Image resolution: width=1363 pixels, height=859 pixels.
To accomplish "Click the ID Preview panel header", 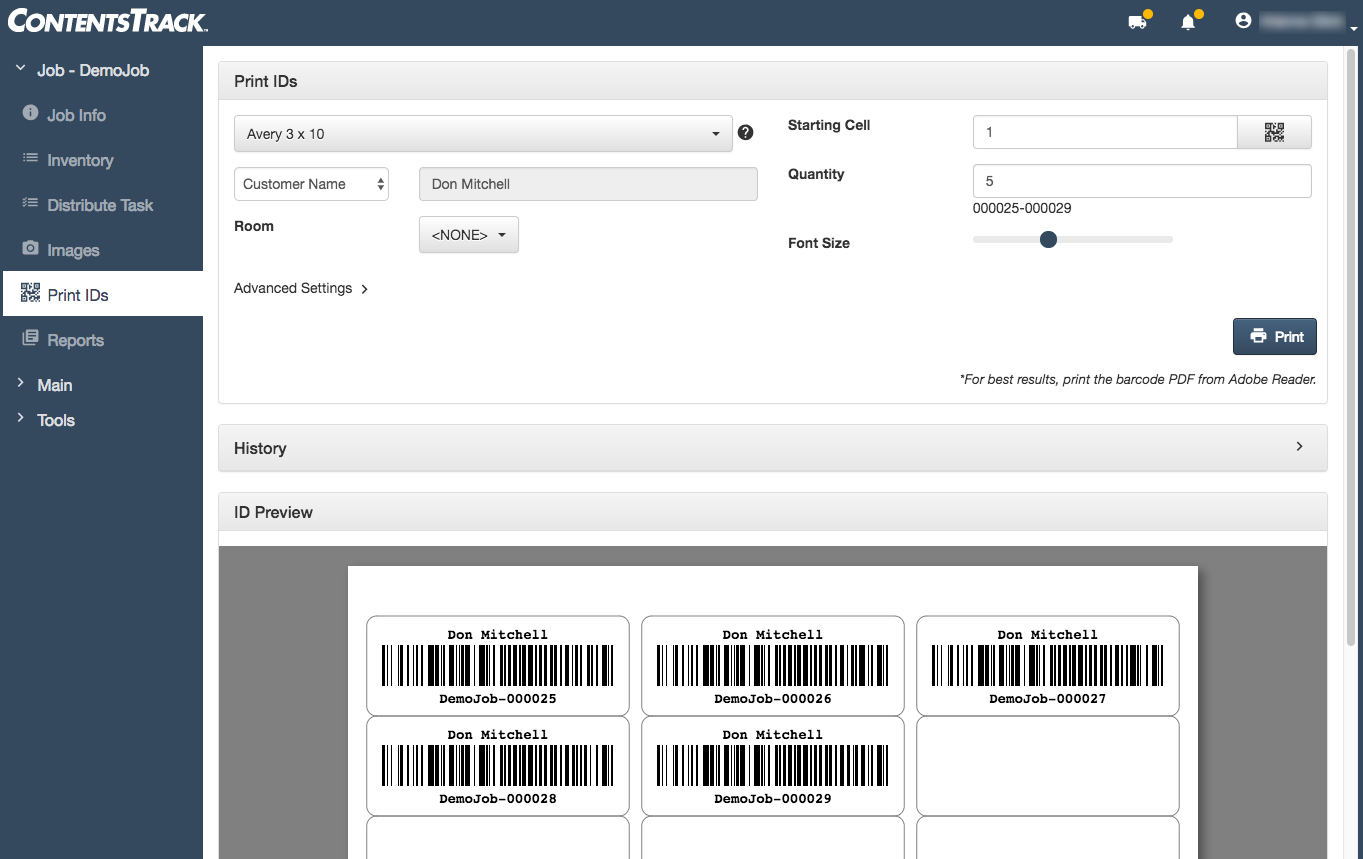I will point(773,512).
